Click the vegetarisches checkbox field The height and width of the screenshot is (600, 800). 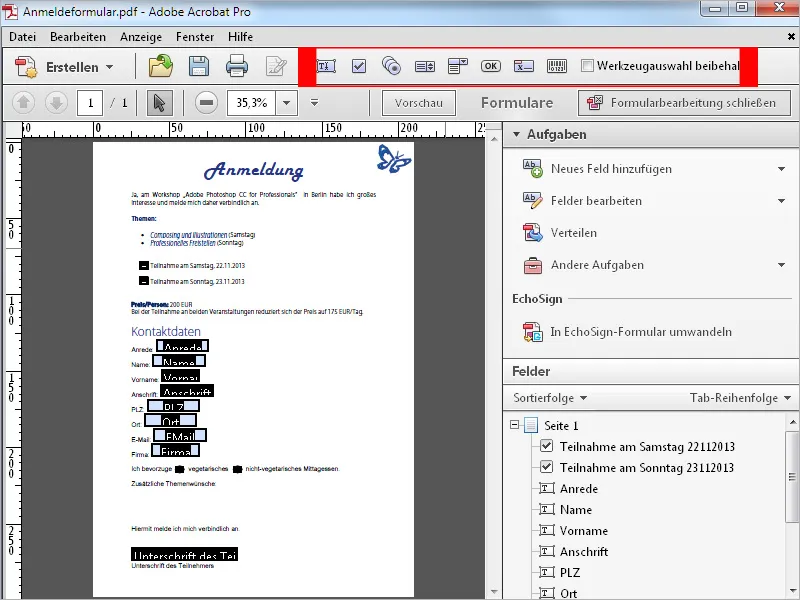[180, 469]
